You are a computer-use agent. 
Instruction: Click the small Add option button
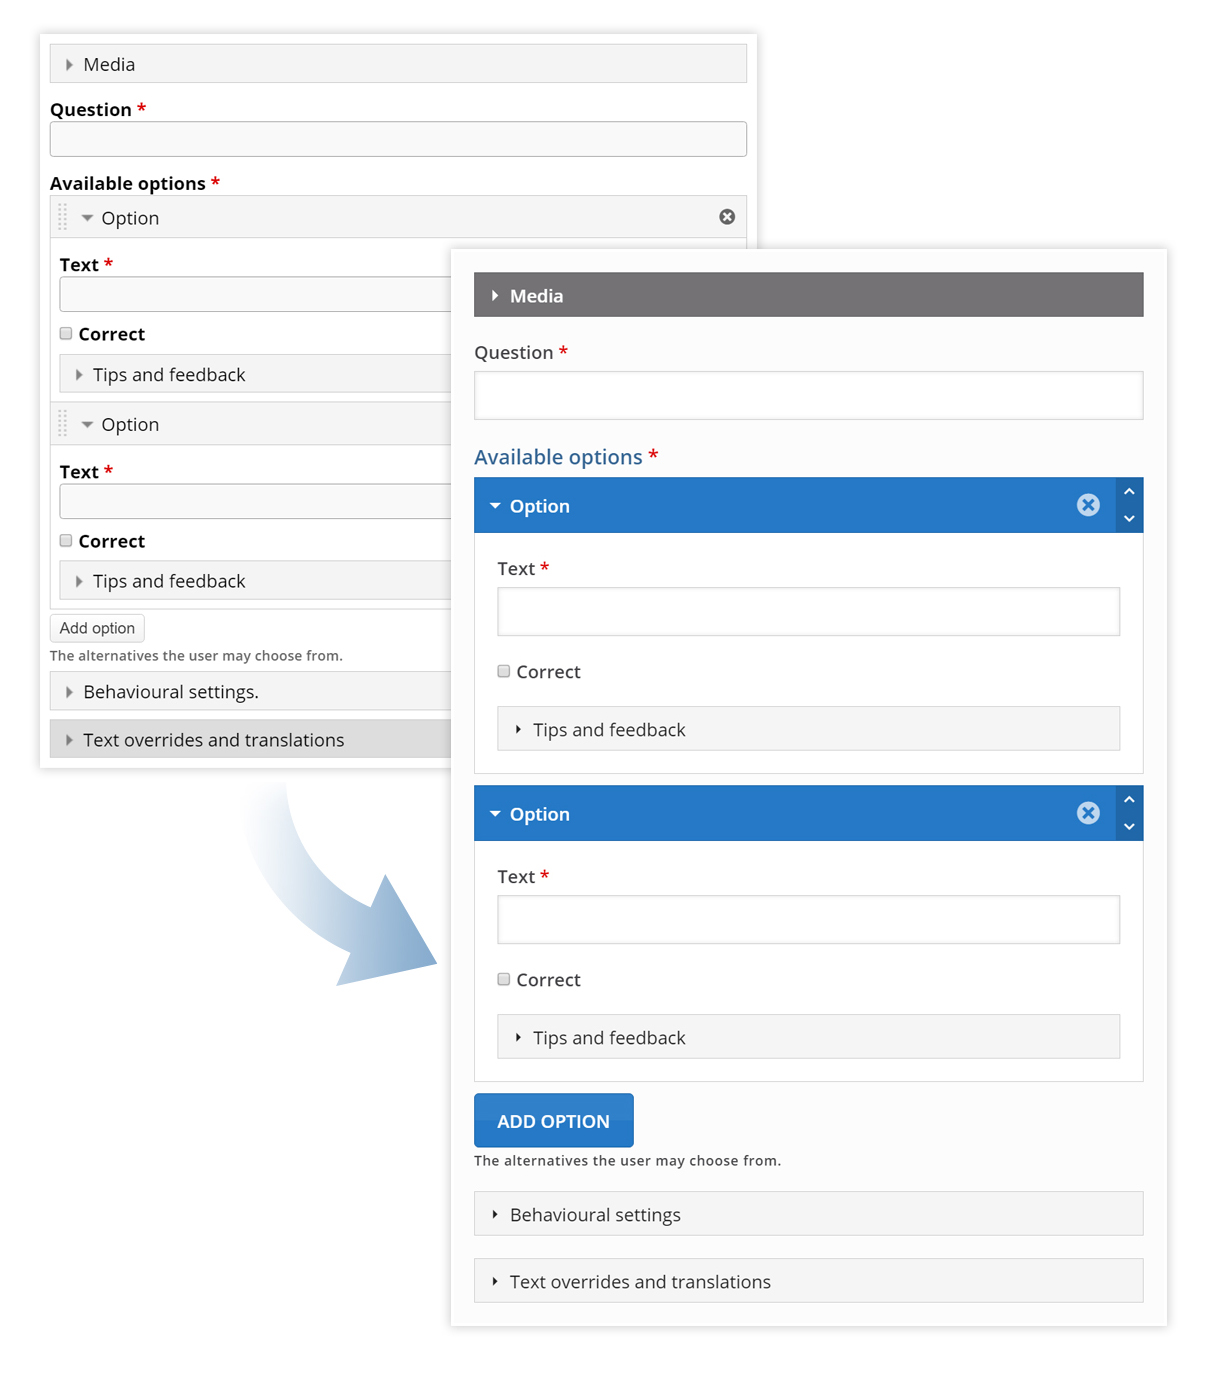coord(97,628)
